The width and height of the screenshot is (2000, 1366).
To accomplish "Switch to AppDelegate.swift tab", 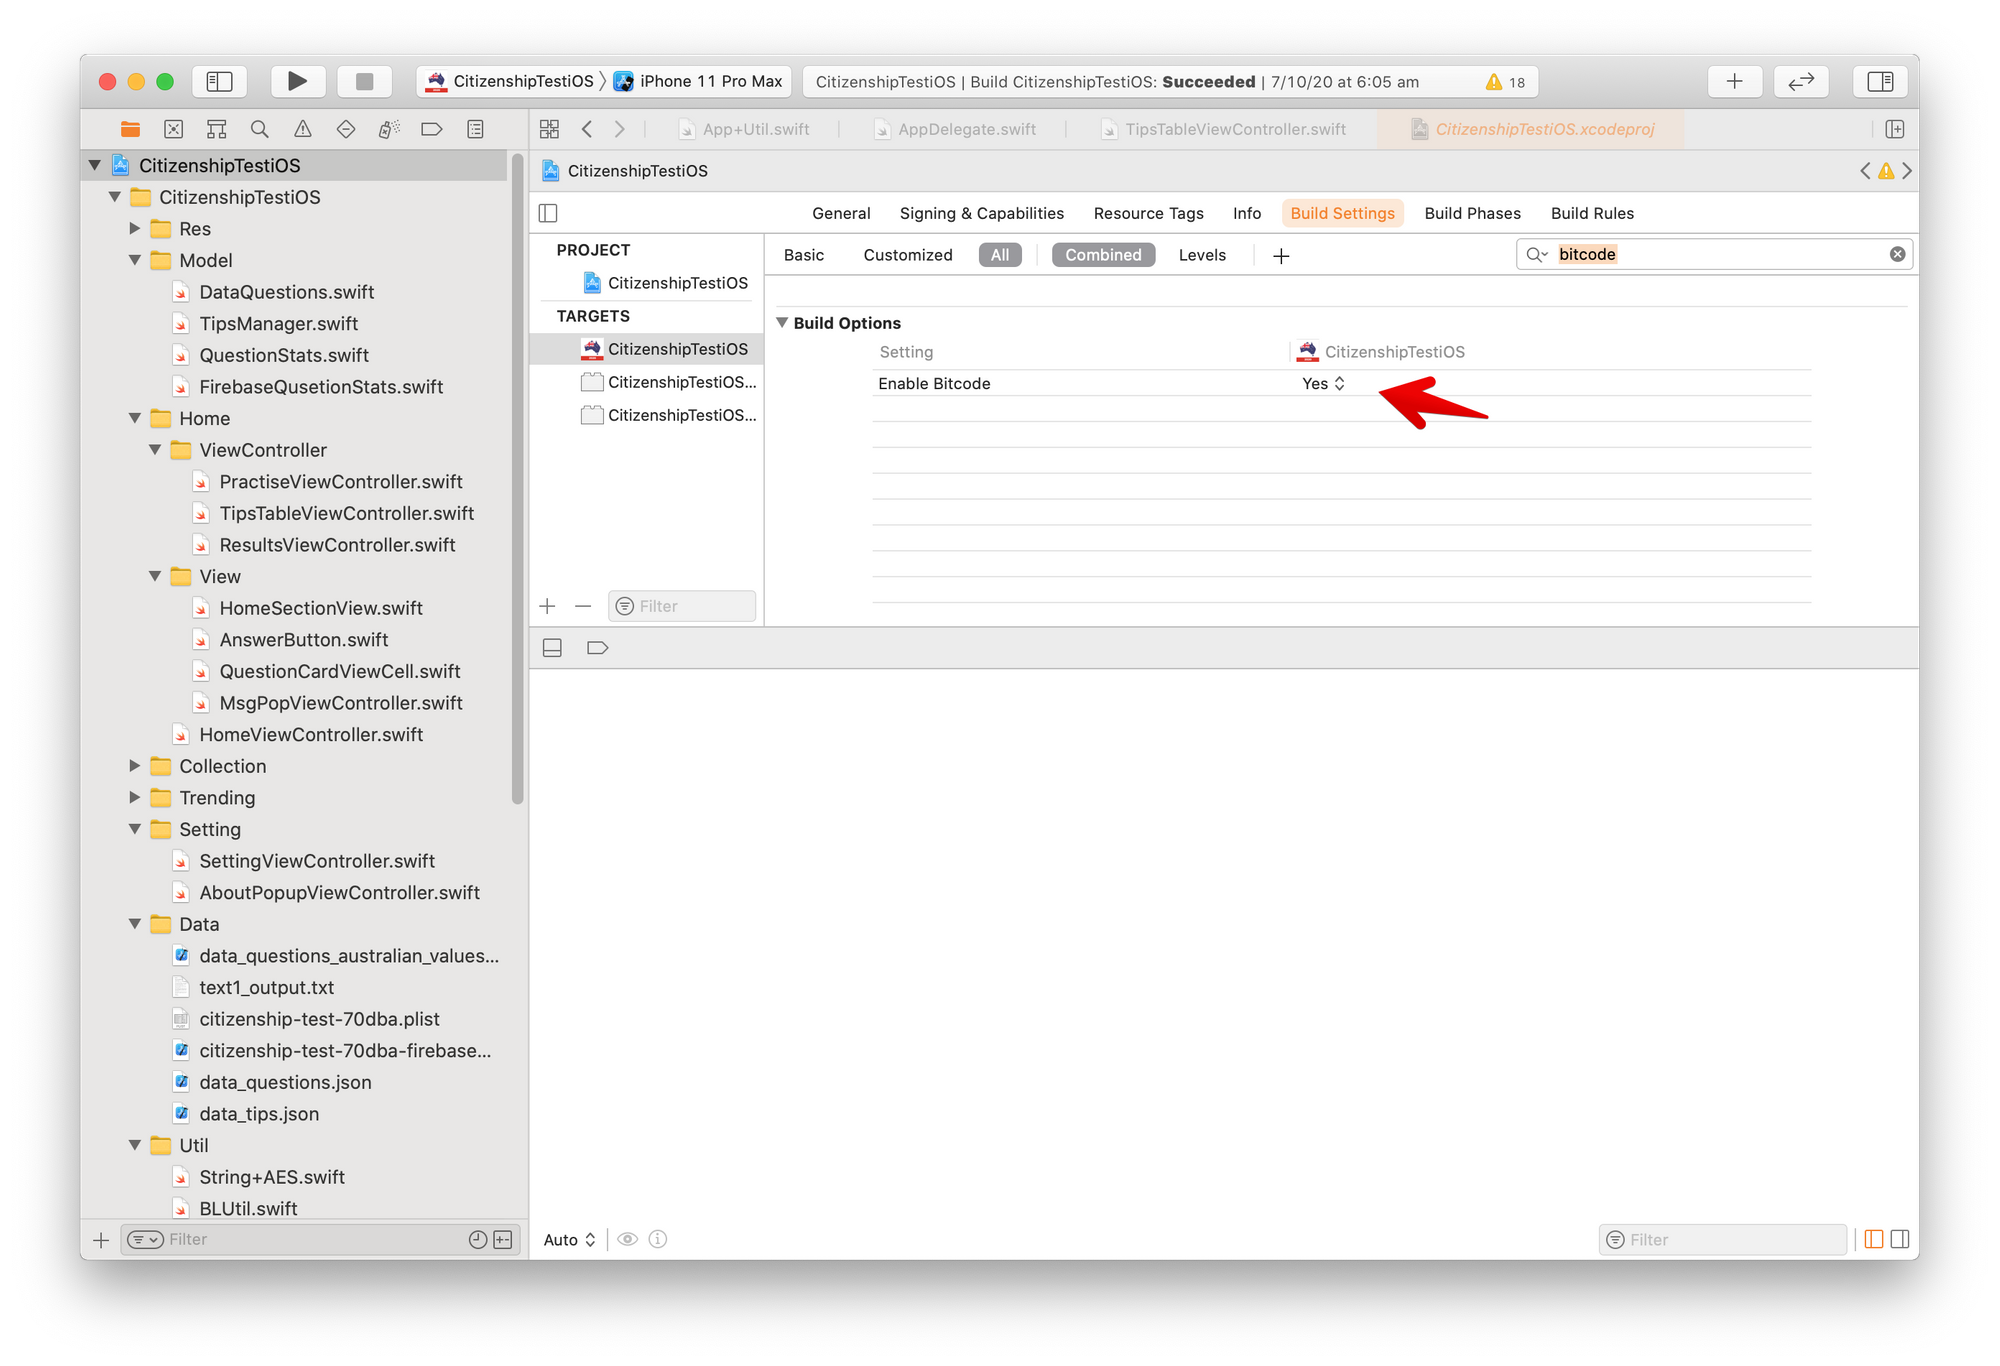I will pyautogui.click(x=955, y=129).
